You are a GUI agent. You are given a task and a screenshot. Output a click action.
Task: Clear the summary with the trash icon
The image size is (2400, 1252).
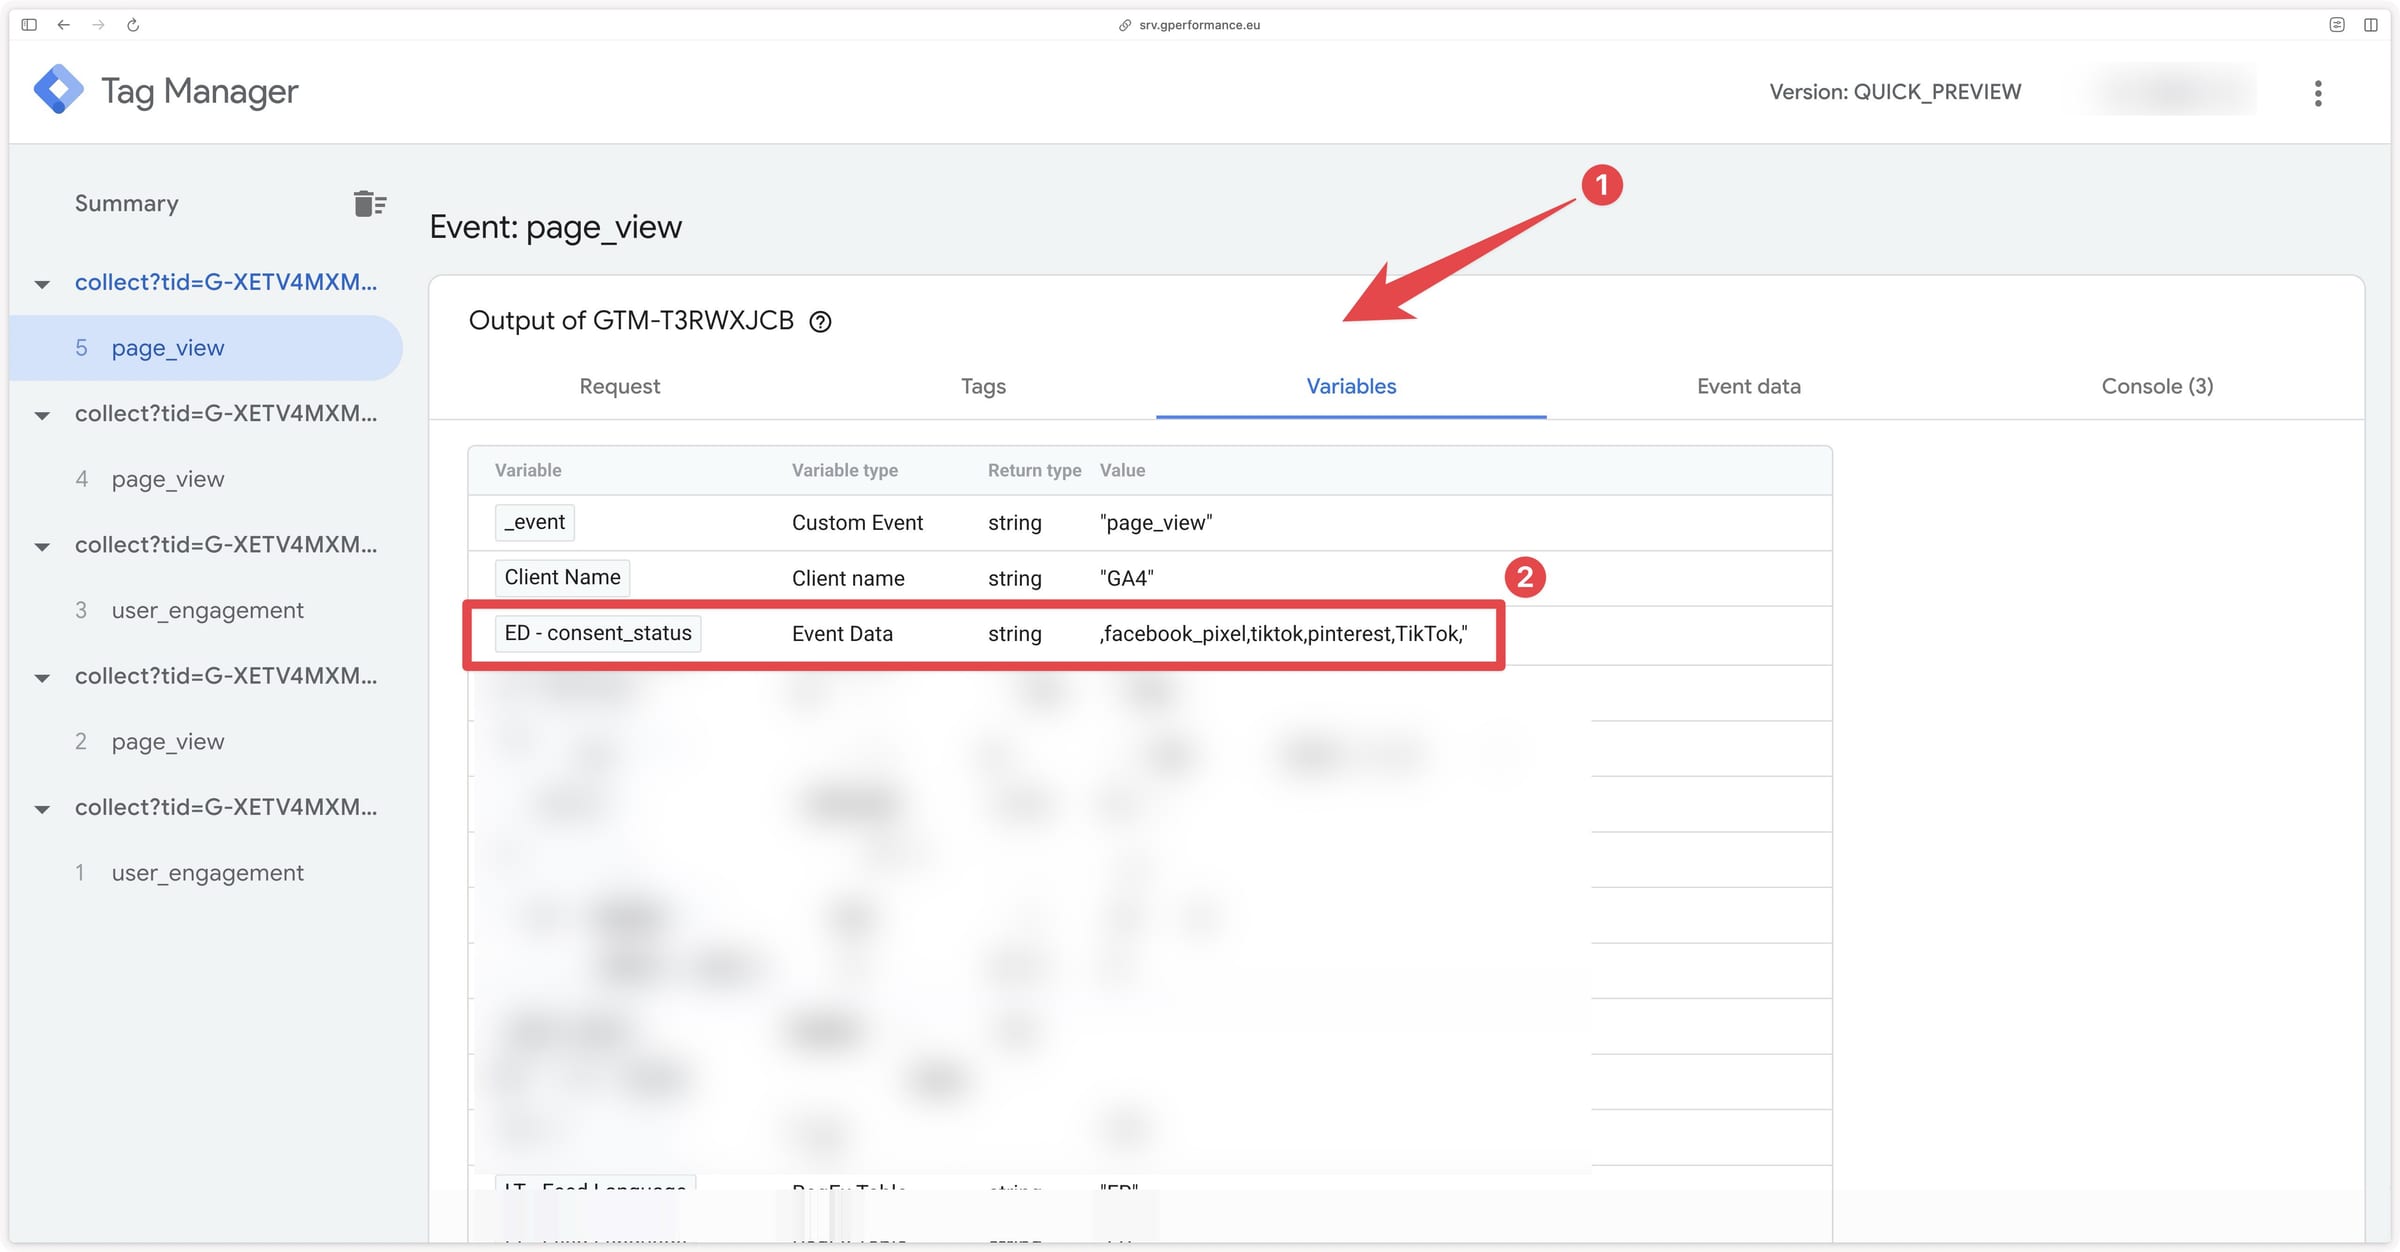(x=369, y=204)
